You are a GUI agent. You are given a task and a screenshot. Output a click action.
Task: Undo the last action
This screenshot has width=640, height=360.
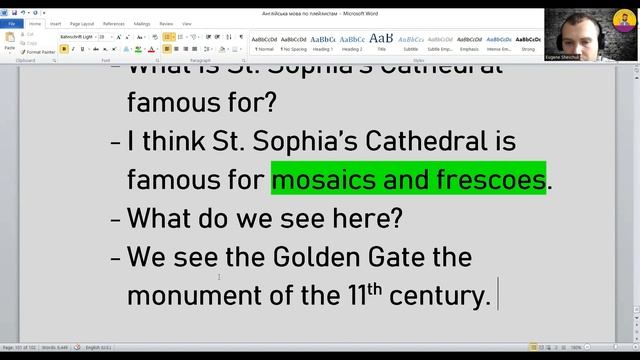point(23,13)
